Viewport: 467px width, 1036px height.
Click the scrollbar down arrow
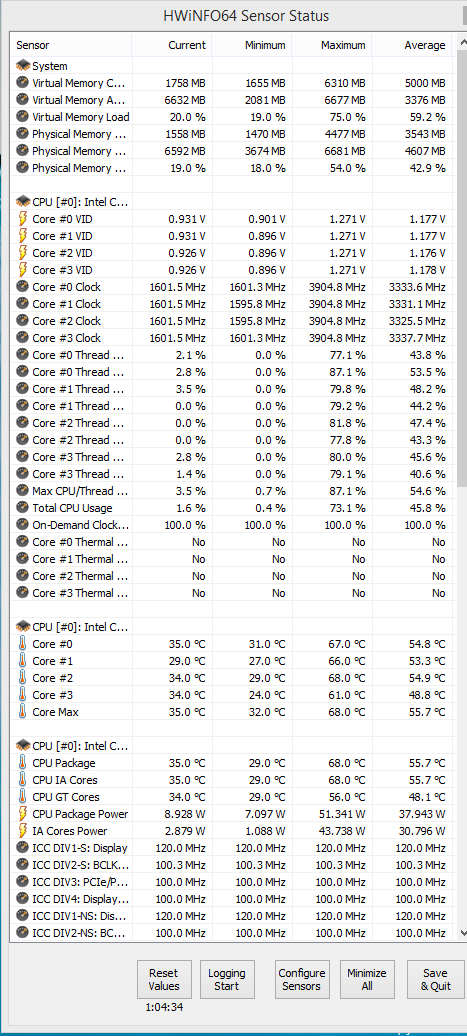[461, 932]
